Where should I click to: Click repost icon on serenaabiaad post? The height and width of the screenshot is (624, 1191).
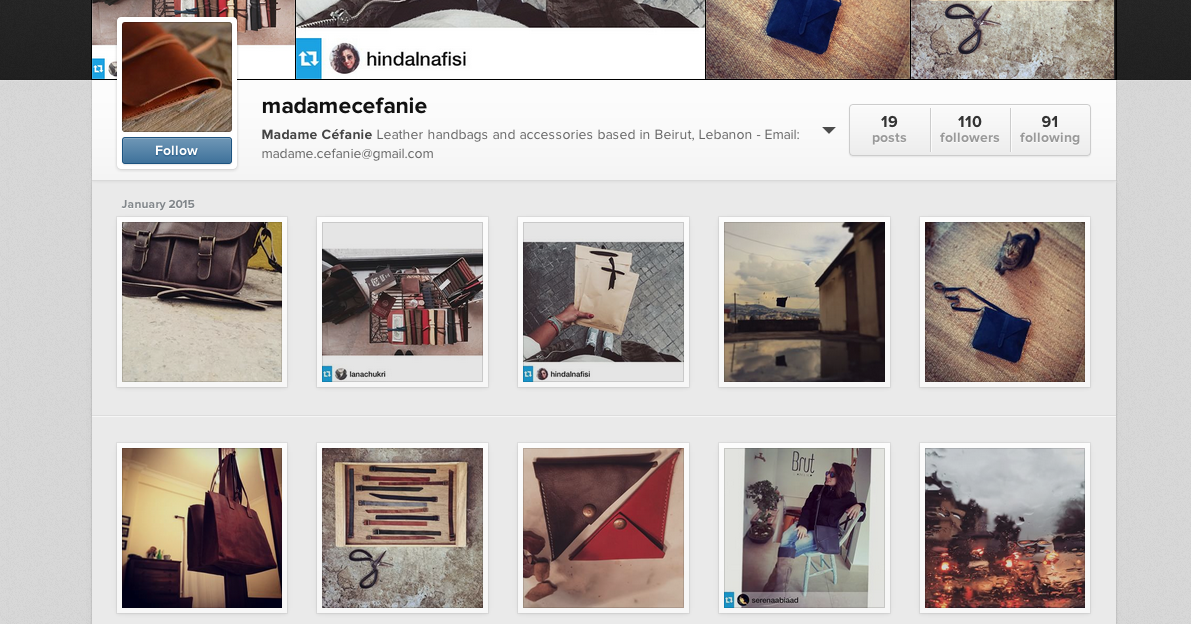click(729, 600)
